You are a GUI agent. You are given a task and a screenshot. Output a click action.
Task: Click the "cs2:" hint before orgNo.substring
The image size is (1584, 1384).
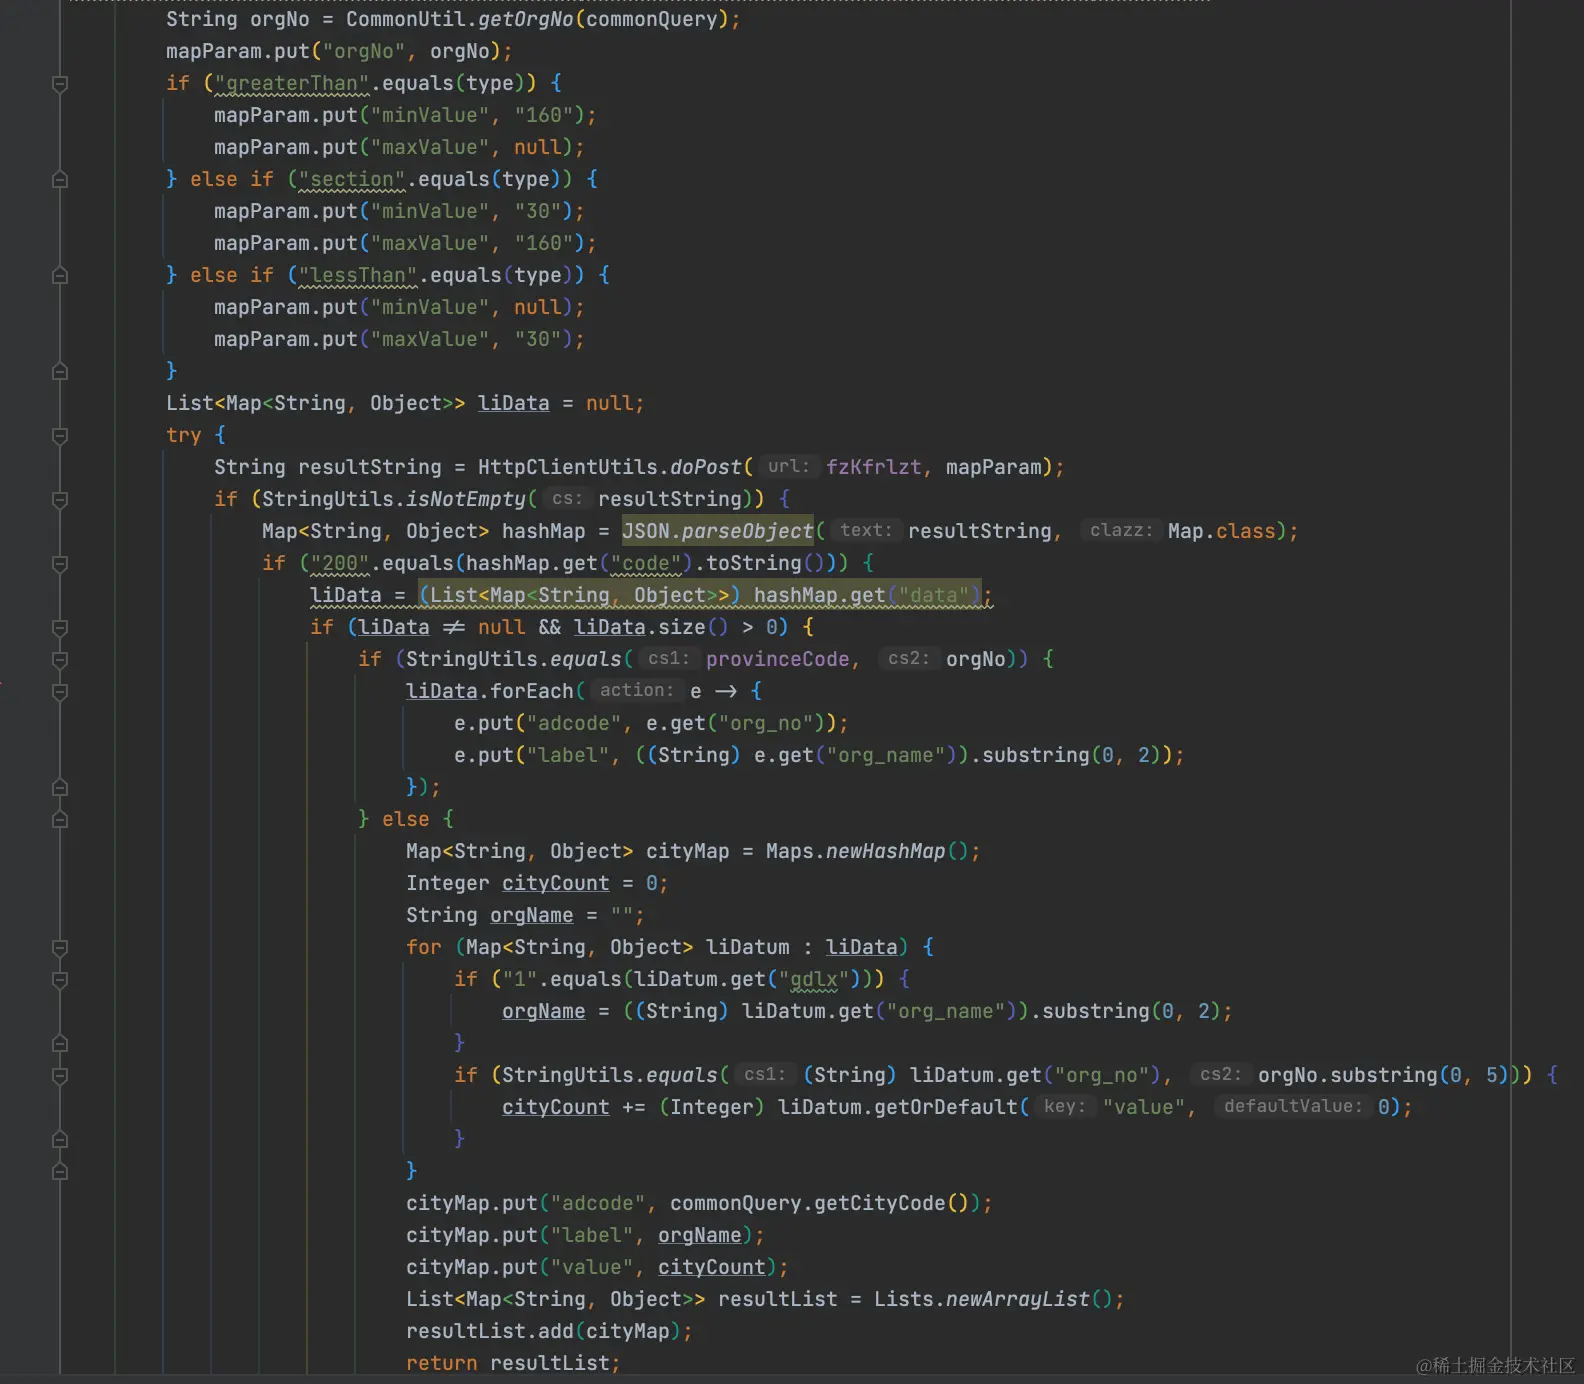1221,1075
